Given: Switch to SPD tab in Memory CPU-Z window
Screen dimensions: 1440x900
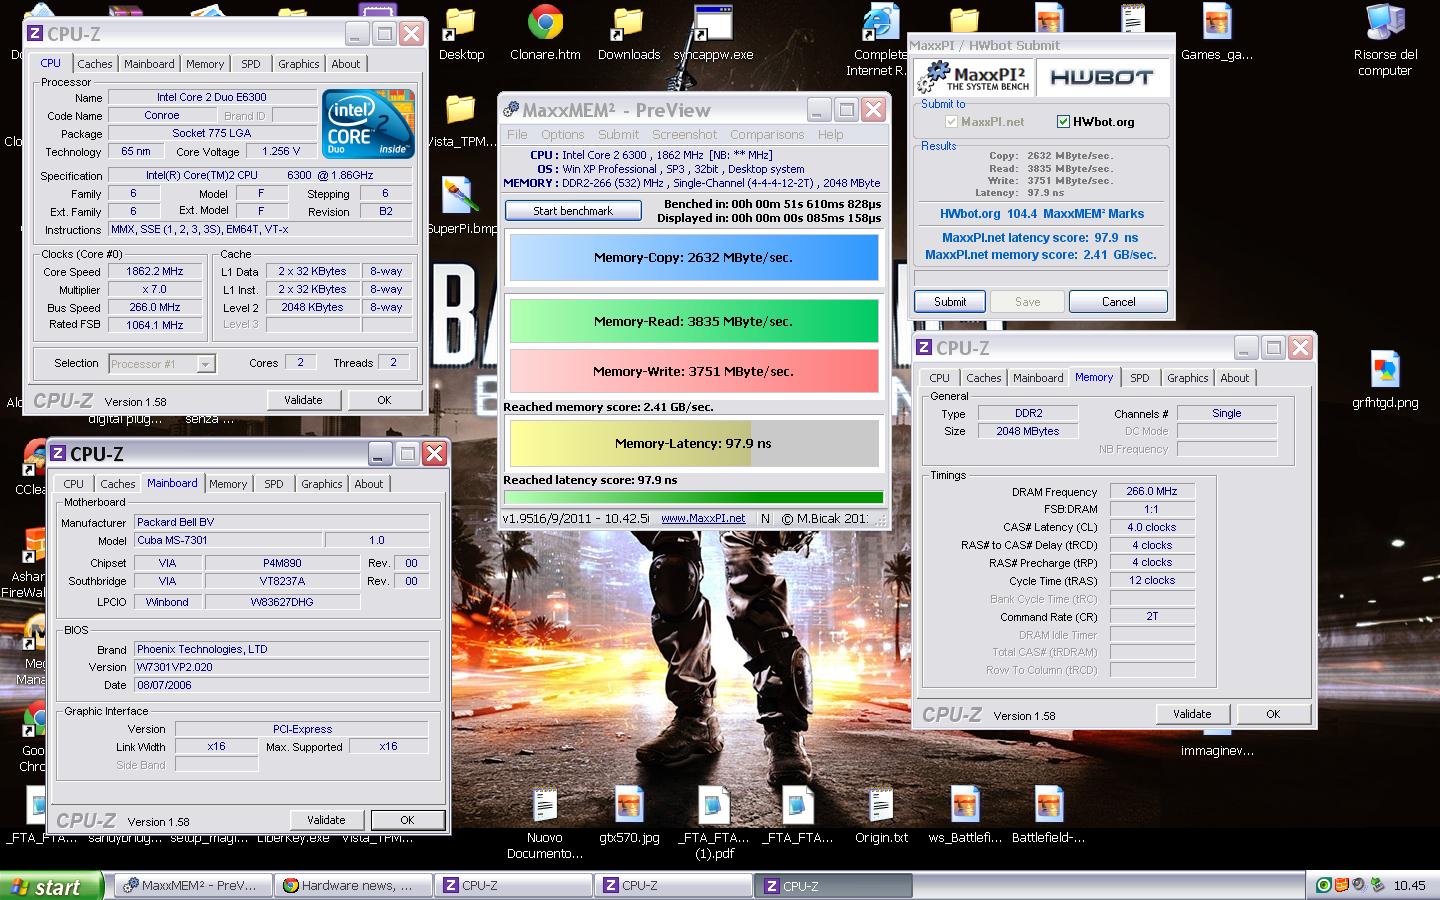Looking at the screenshot, I should (1139, 378).
